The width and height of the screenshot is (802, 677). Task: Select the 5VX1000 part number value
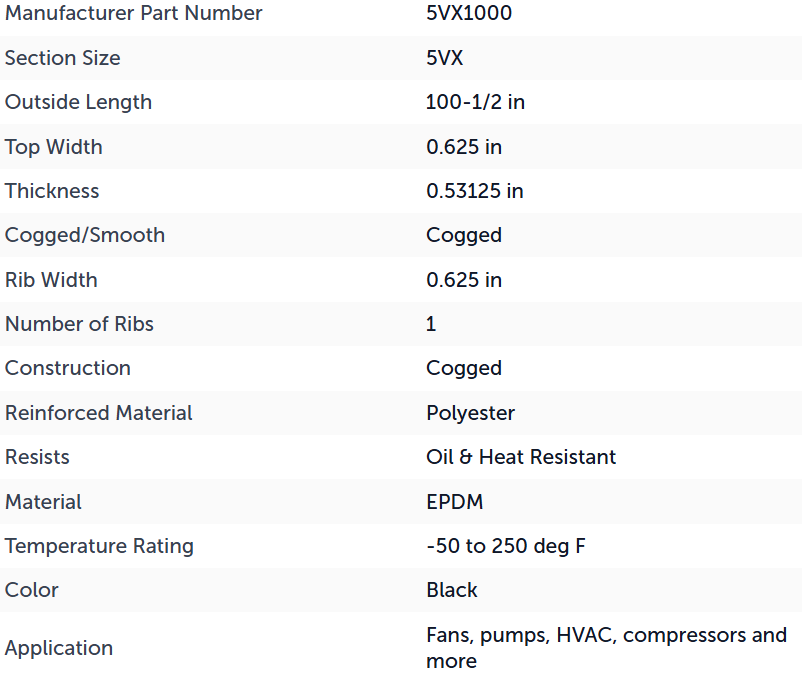click(x=469, y=13)
